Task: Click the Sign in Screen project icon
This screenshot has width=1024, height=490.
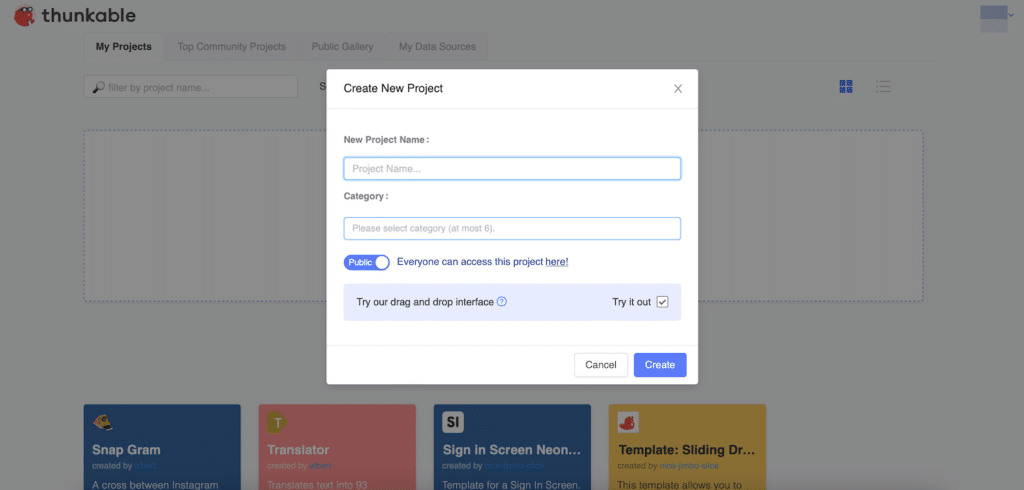Action: [453, 422]
